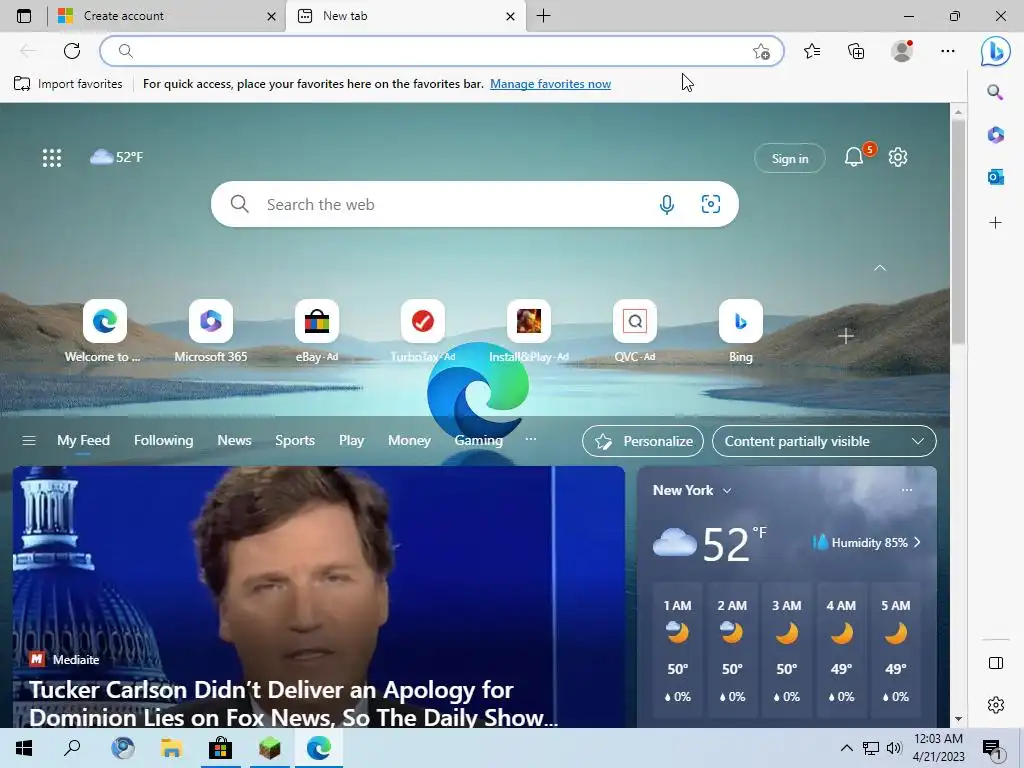The image size is (1024, 768).
Task: Click the Personalize button
Action: pyautogui.click(x=643, y=441)
